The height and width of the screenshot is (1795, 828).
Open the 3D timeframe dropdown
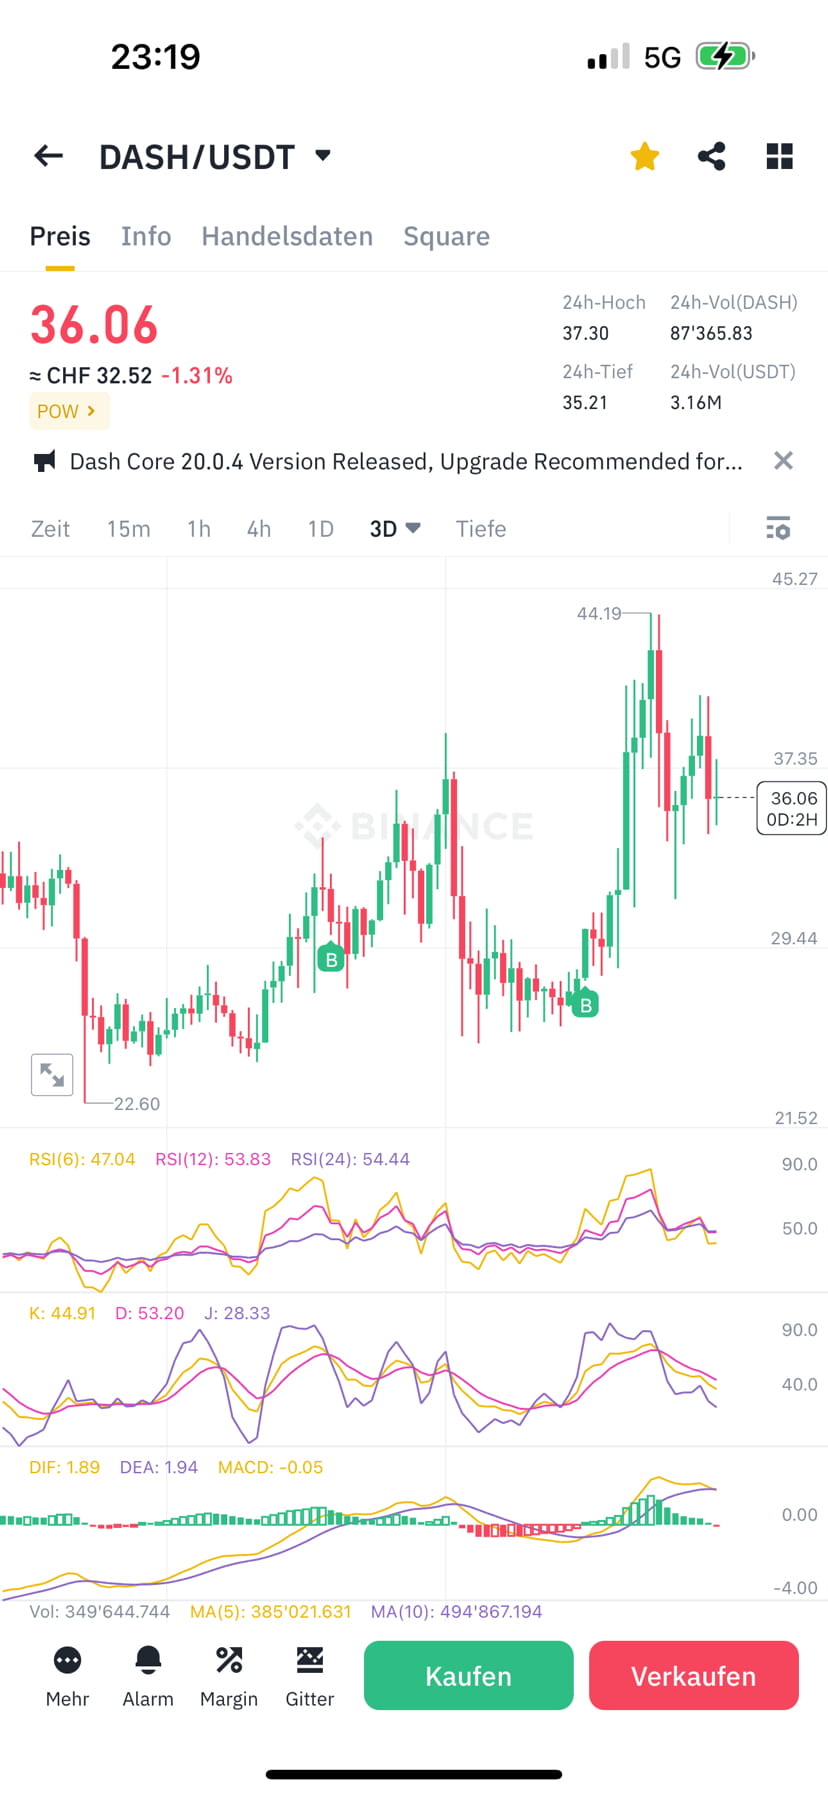pyautogui.click(x=395, y=528)
